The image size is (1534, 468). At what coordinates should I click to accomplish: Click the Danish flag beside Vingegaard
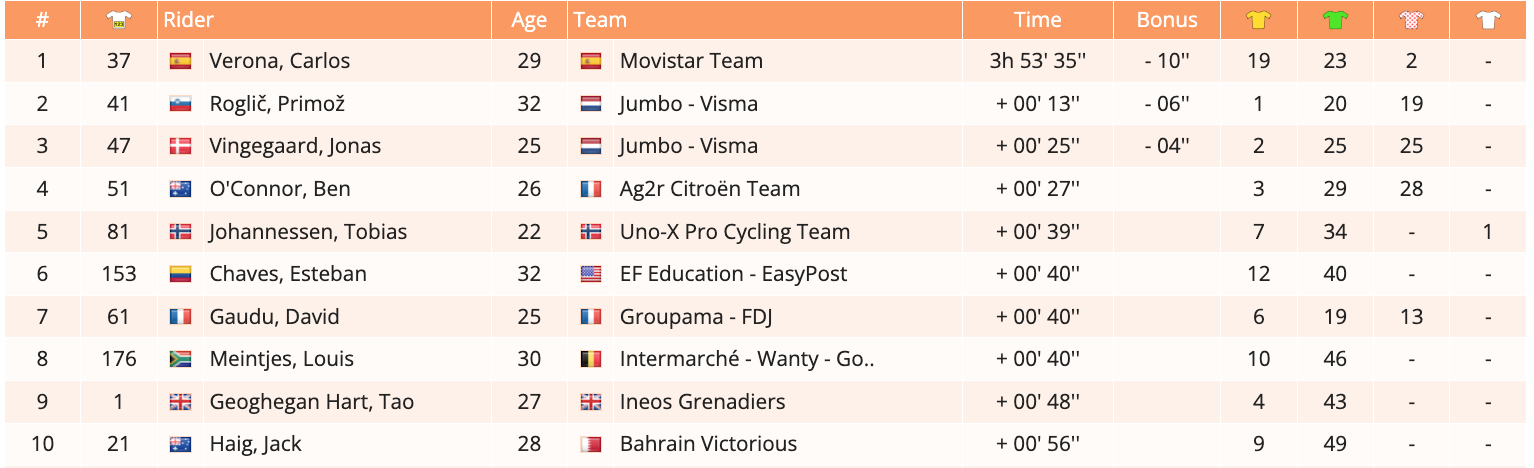[180, 146]
